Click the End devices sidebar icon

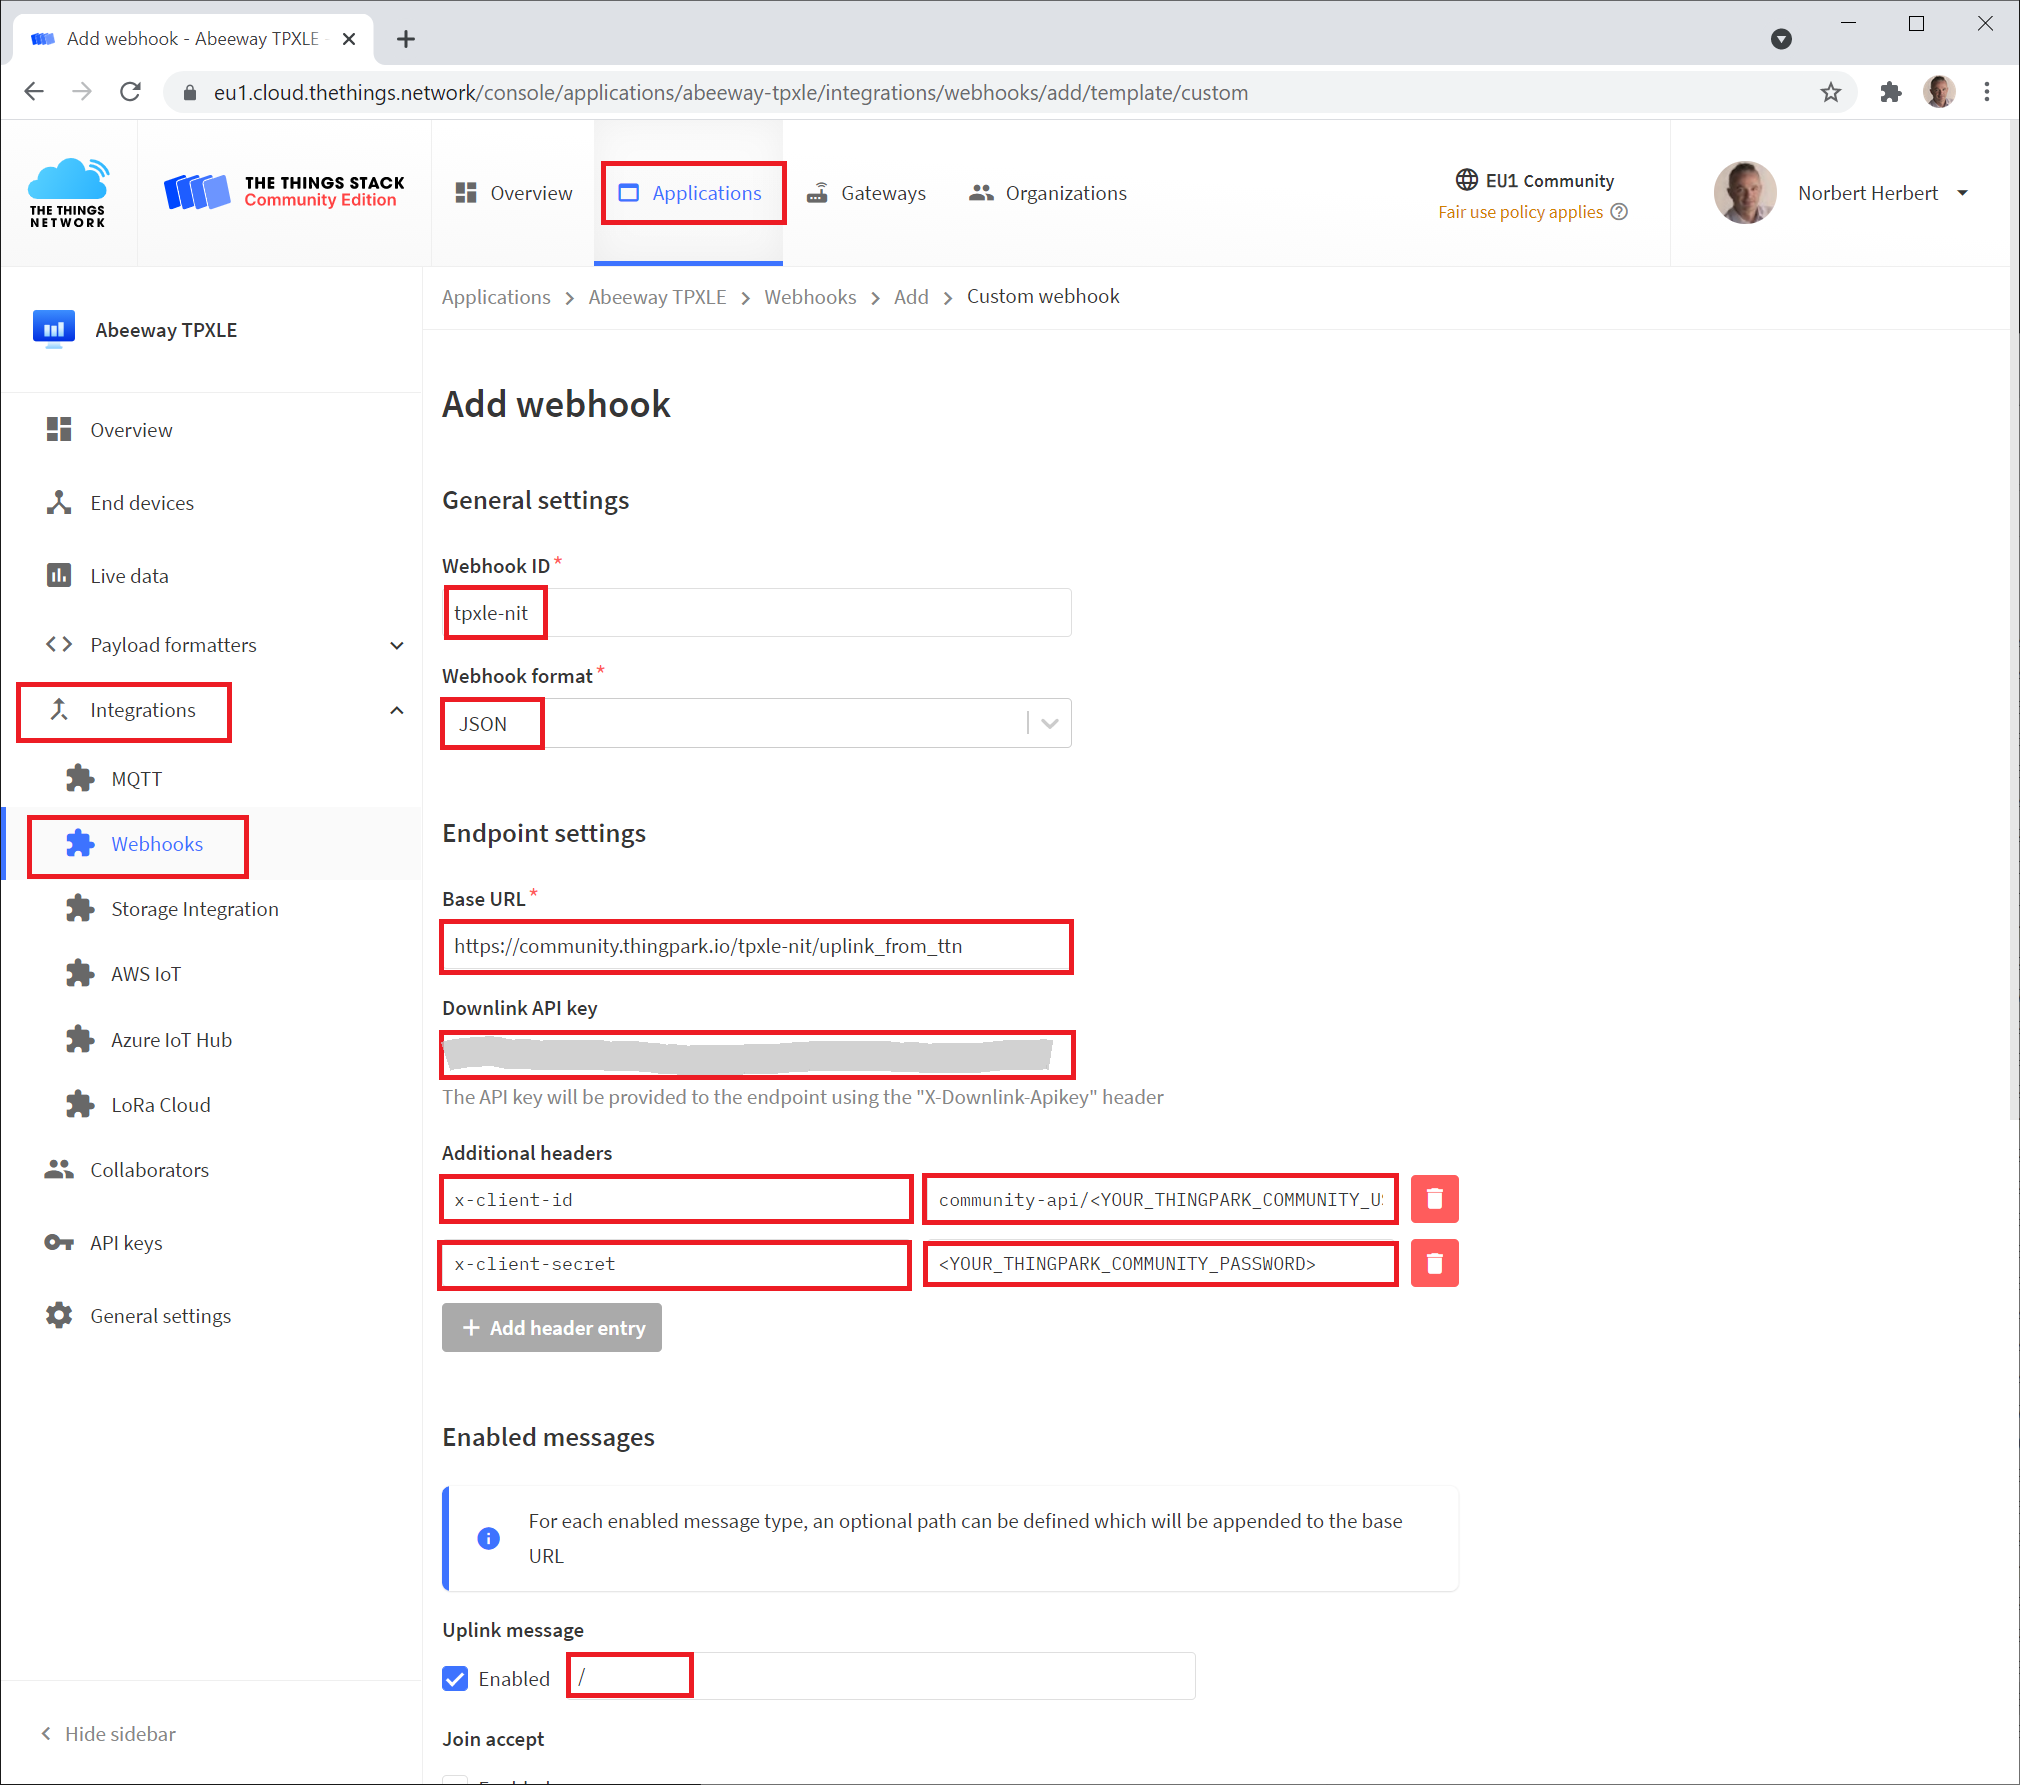[x=59, y=503]
